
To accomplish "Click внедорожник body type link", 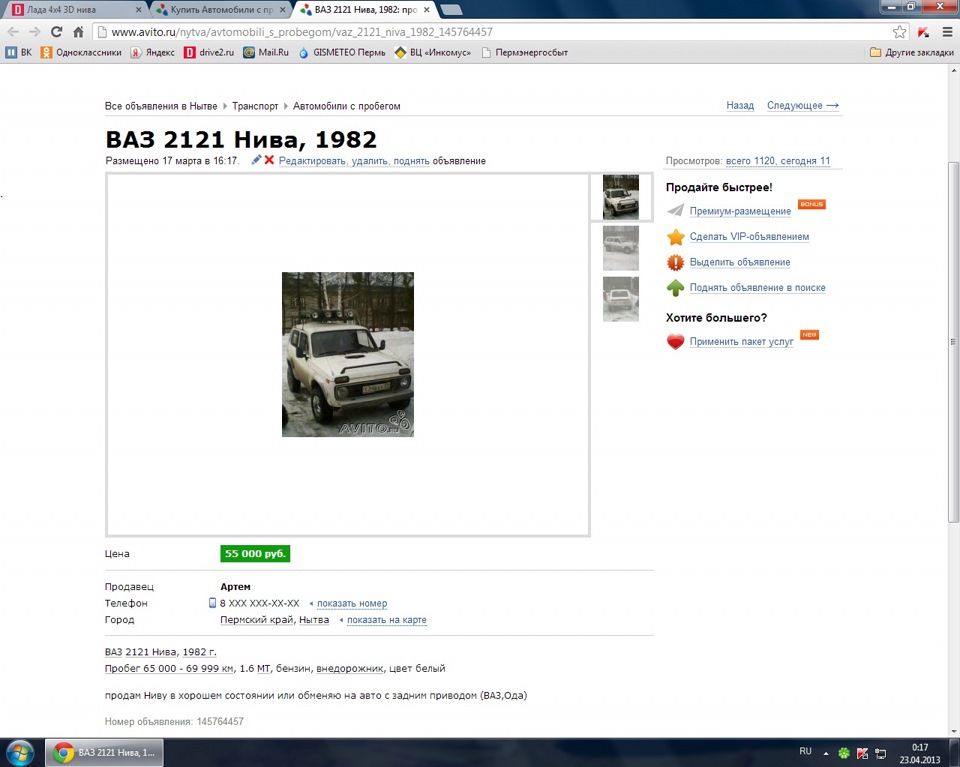I will 350,668.
